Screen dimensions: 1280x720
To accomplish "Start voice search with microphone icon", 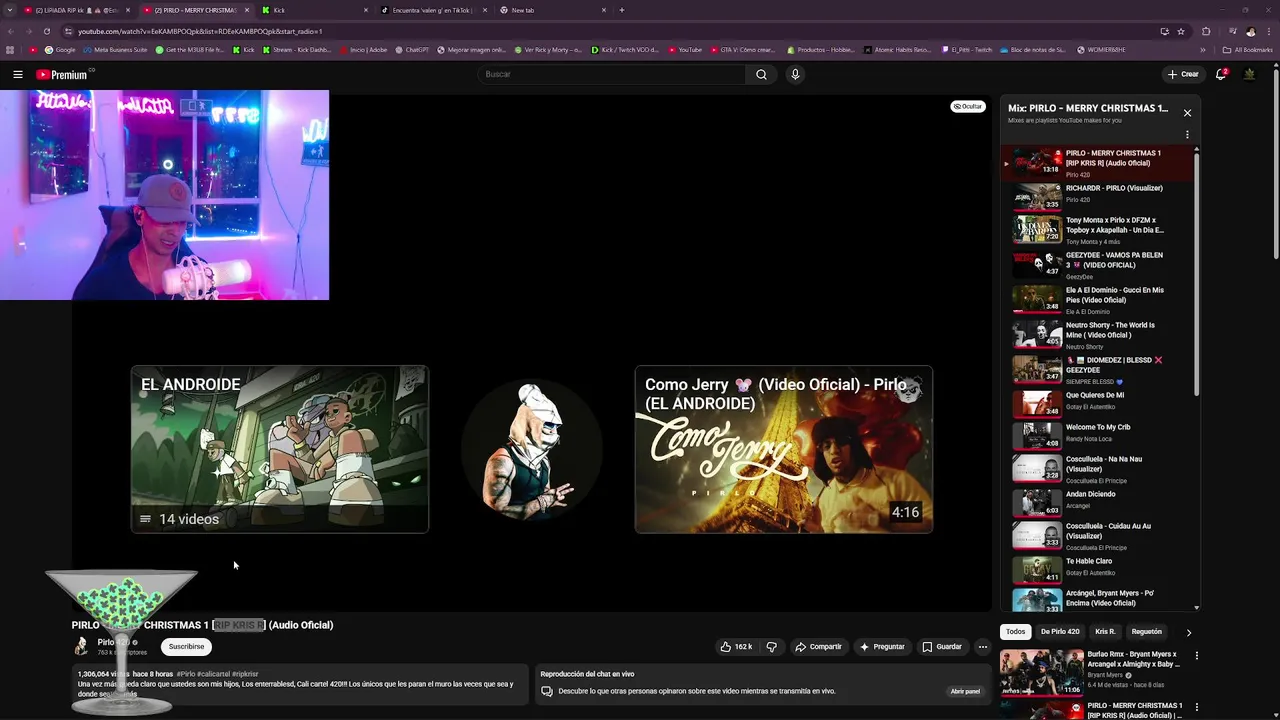I will point(795,74).
